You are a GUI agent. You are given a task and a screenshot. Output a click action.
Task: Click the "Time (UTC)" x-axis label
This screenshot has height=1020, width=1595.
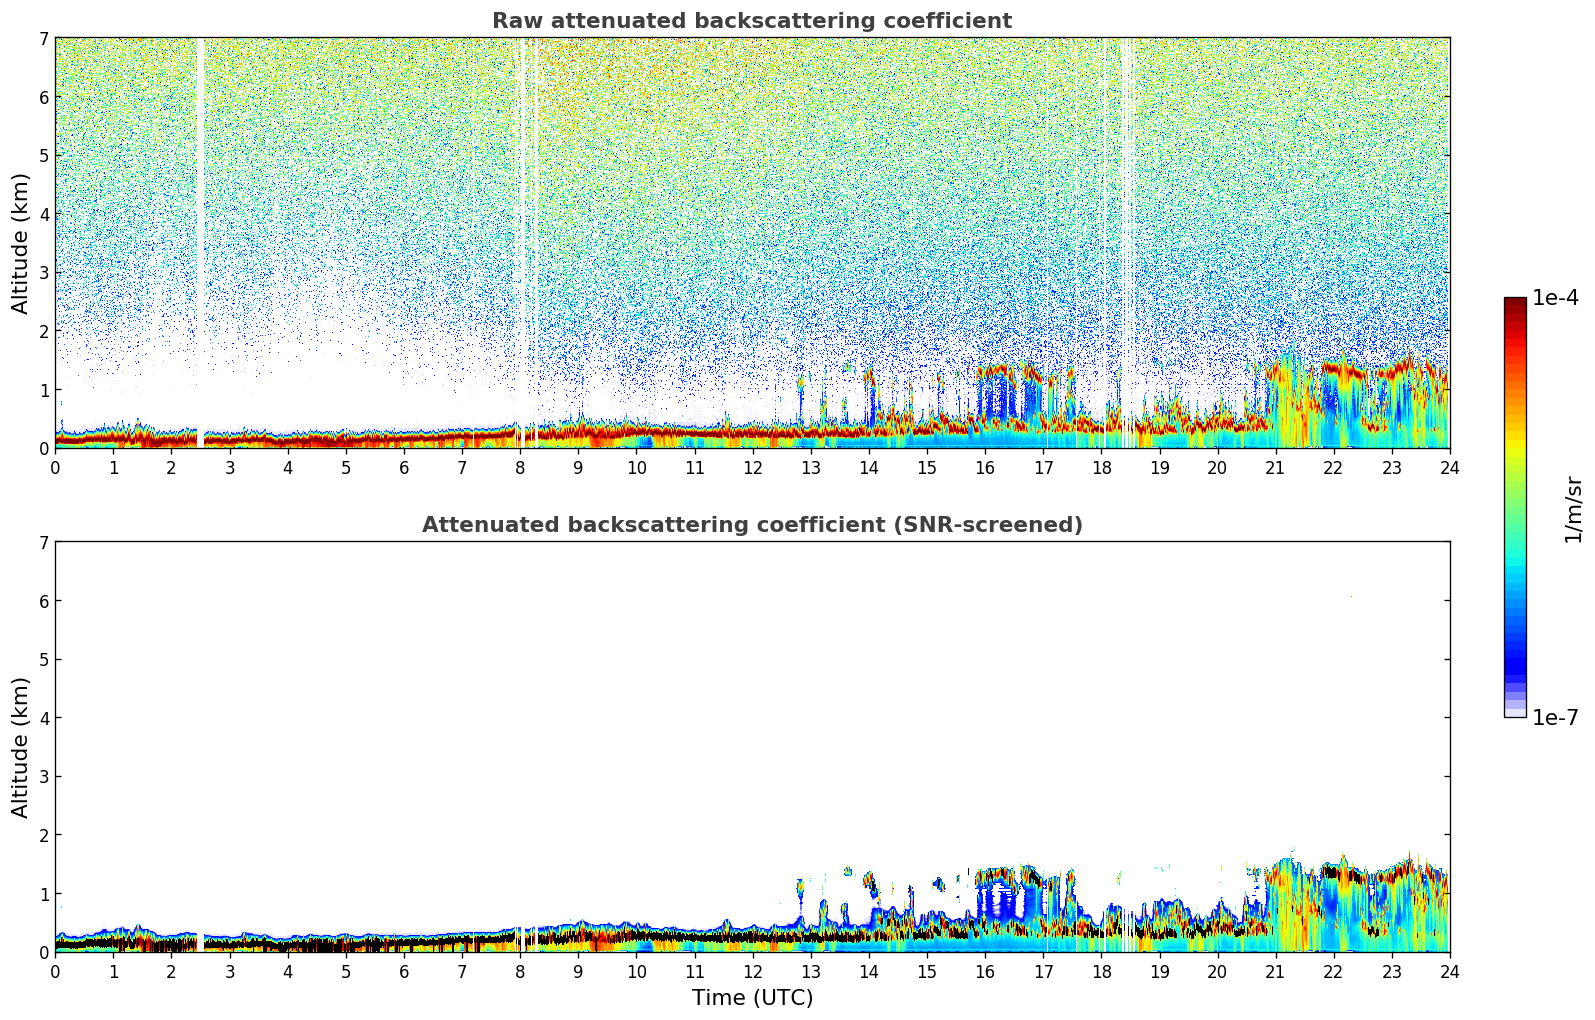[x=752, y=998]
